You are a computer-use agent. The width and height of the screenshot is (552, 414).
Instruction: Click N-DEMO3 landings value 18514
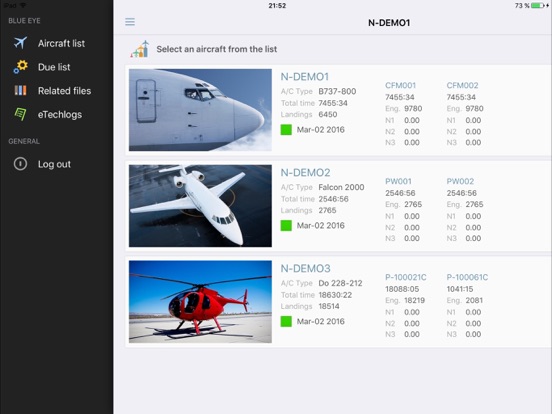(x=329, y=306)
